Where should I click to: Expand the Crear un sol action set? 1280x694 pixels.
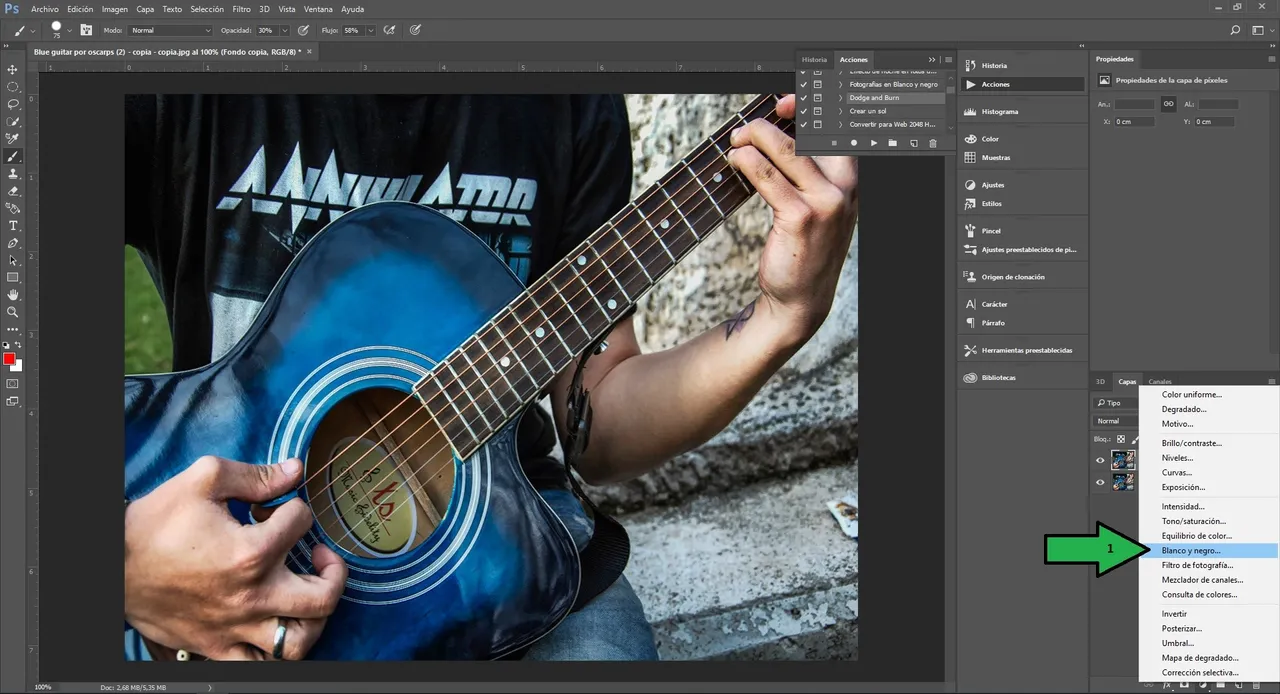pos(840,111)
